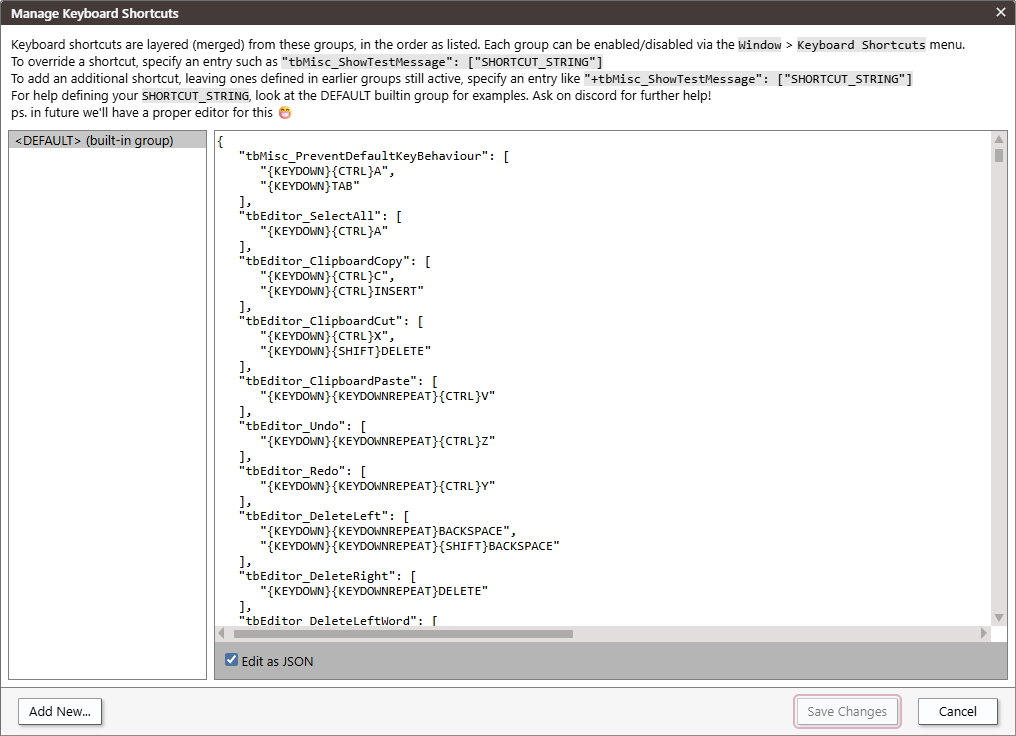The height and width of the screenshot is (736, 1016).
Task: Click the tbEditor_DeleteRight key in editor
Action: [x=320, y=576]
